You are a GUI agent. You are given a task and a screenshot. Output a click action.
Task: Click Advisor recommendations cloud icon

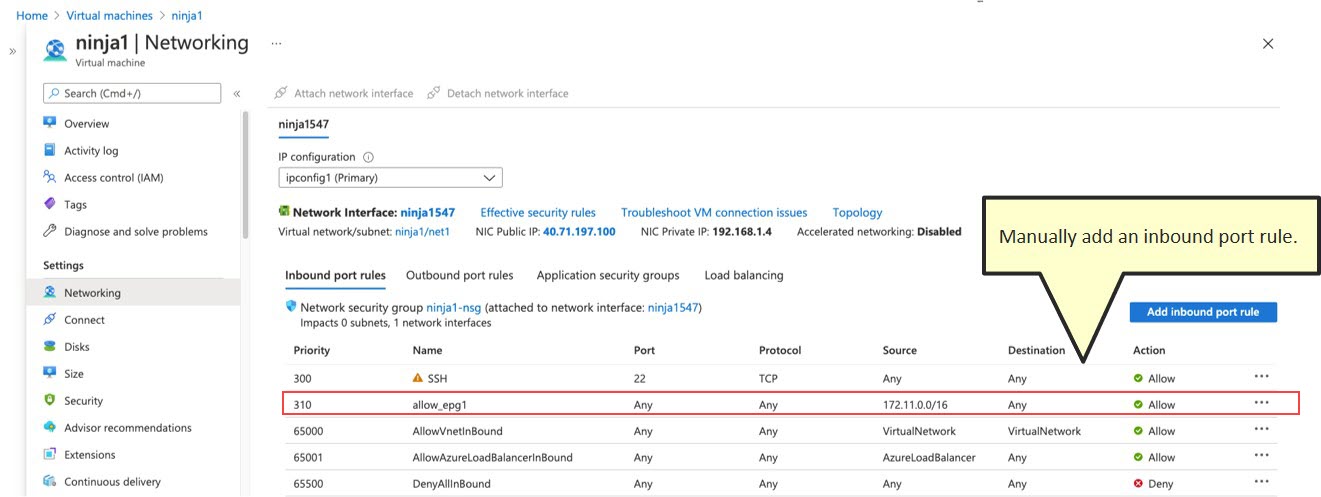[x=50, y=428]
